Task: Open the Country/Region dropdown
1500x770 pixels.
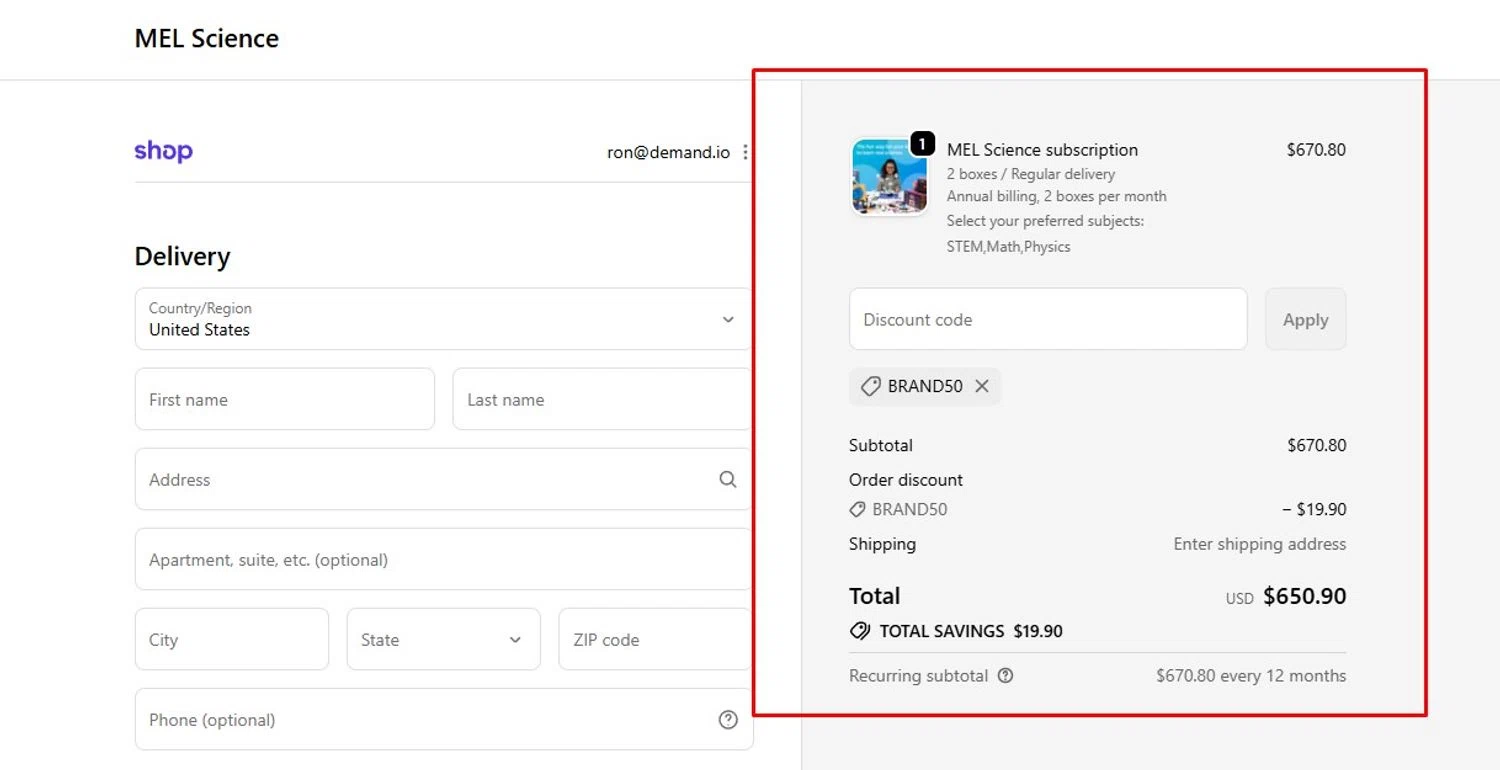Action: (x=443, y=319)
